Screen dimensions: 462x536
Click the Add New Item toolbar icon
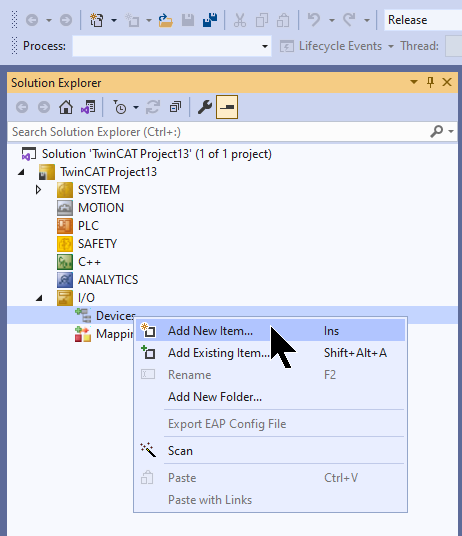point(132,20)
